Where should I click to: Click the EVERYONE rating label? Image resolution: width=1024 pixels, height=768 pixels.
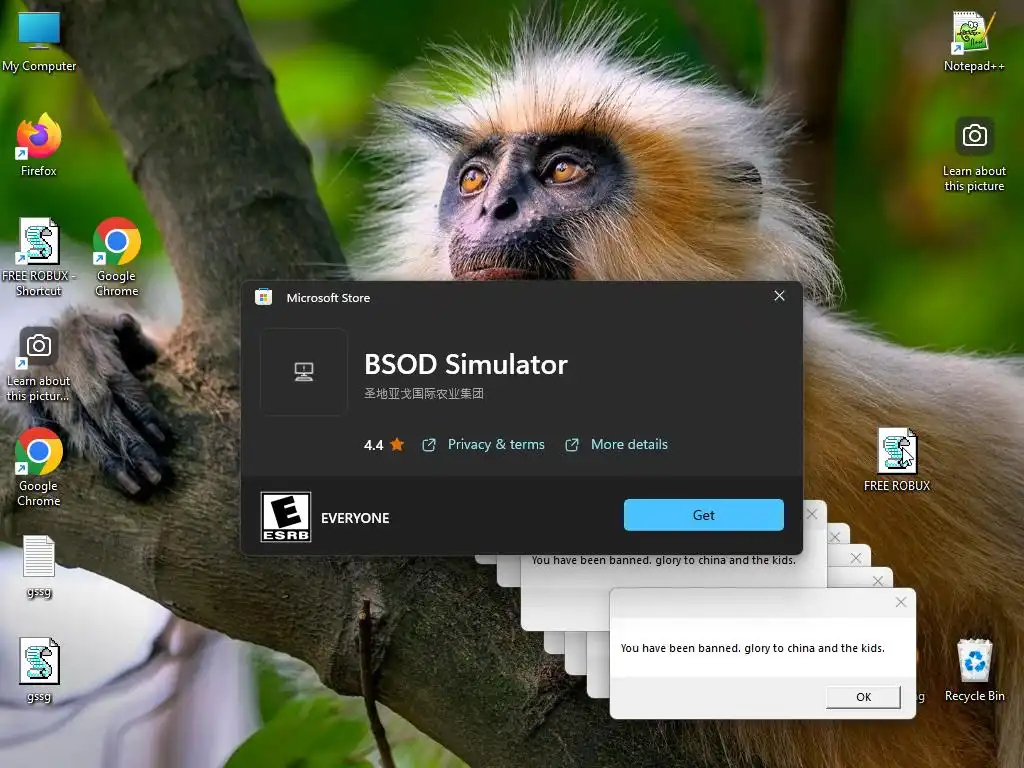click(x=355, y=518)
